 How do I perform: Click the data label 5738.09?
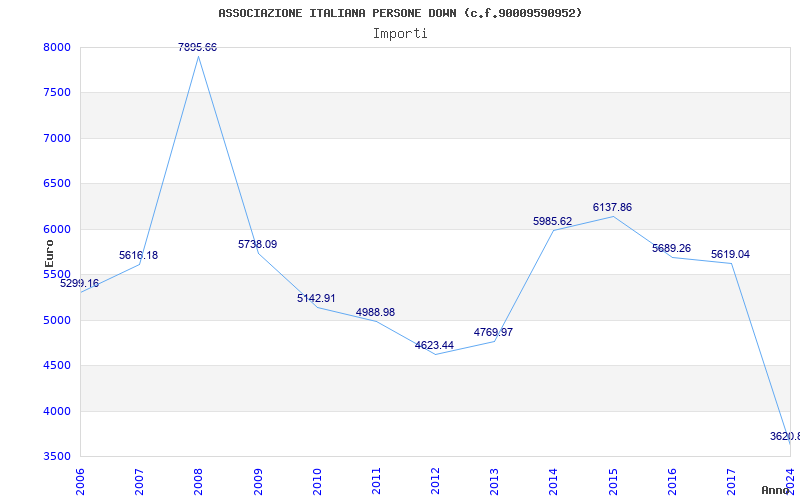(x=258, y=244)
